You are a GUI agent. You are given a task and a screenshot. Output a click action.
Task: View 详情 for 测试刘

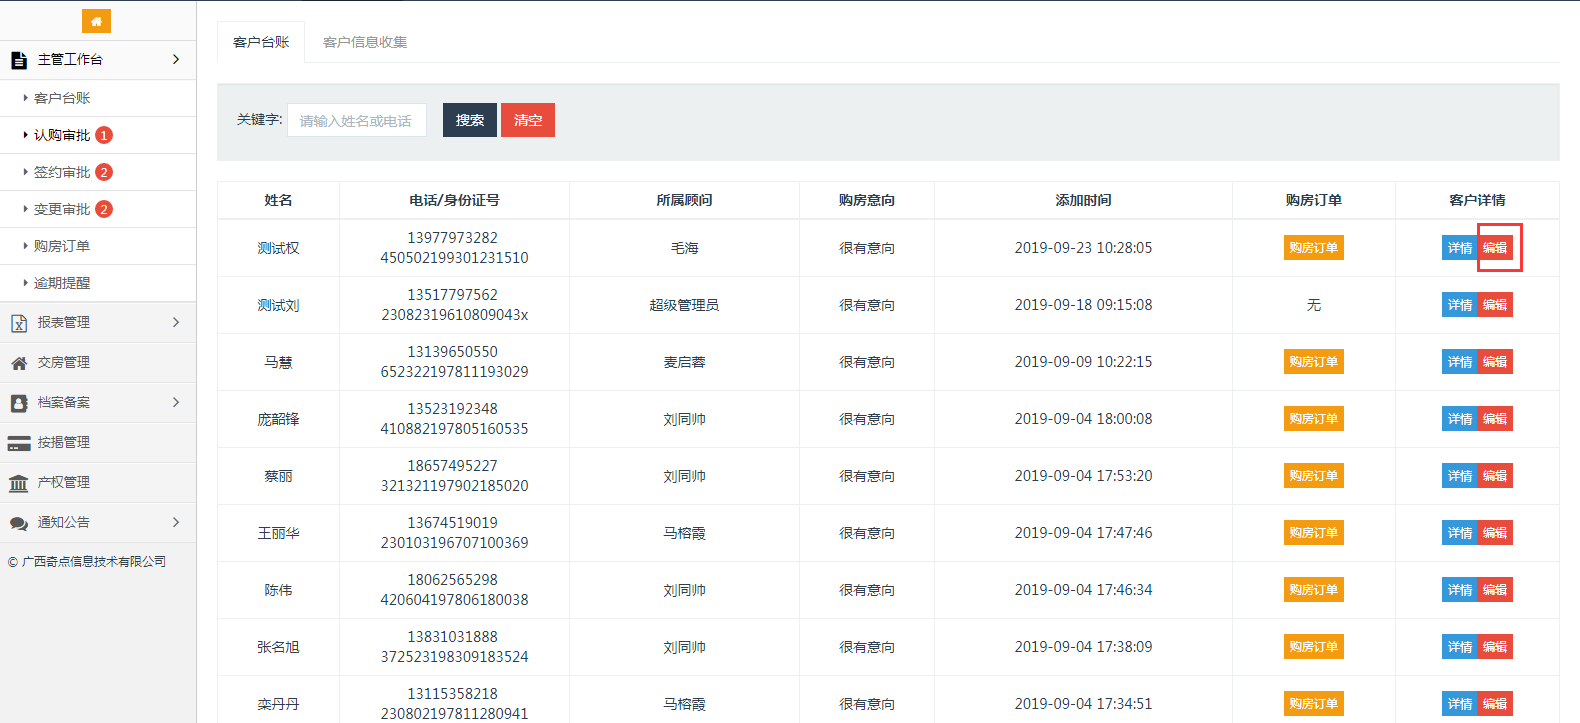[1460, 305]
